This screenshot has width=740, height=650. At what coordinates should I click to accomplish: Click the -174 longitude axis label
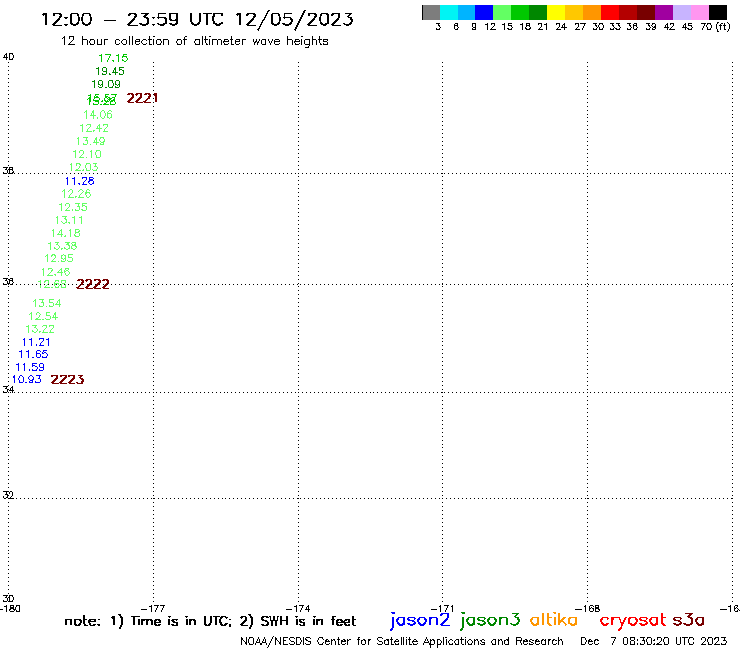click(298, 608)
